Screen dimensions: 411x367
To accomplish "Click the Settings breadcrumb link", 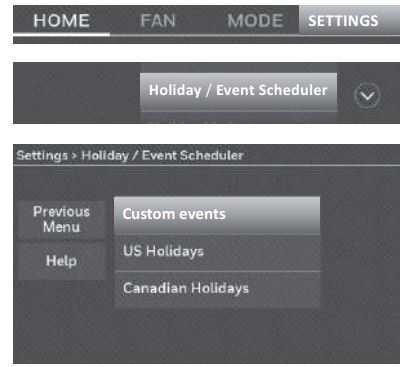I will click(x=42, y=156).
